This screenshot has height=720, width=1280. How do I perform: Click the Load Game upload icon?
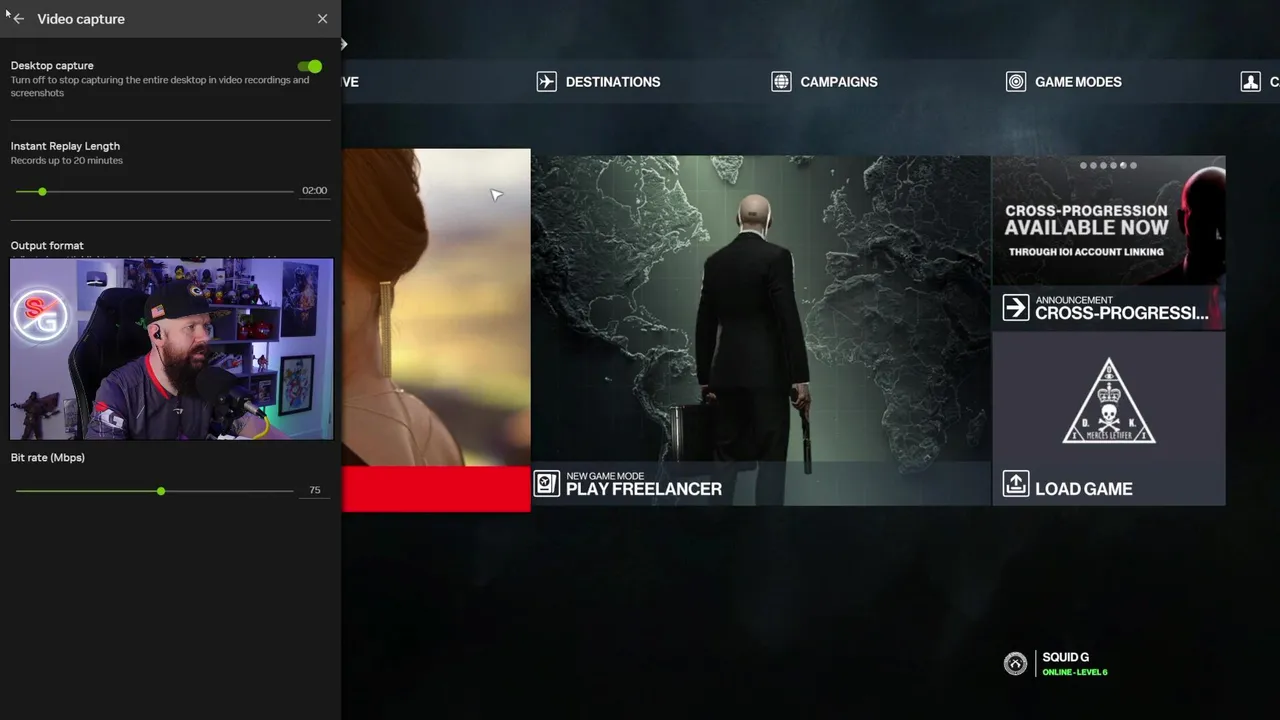pos(1015,484)
